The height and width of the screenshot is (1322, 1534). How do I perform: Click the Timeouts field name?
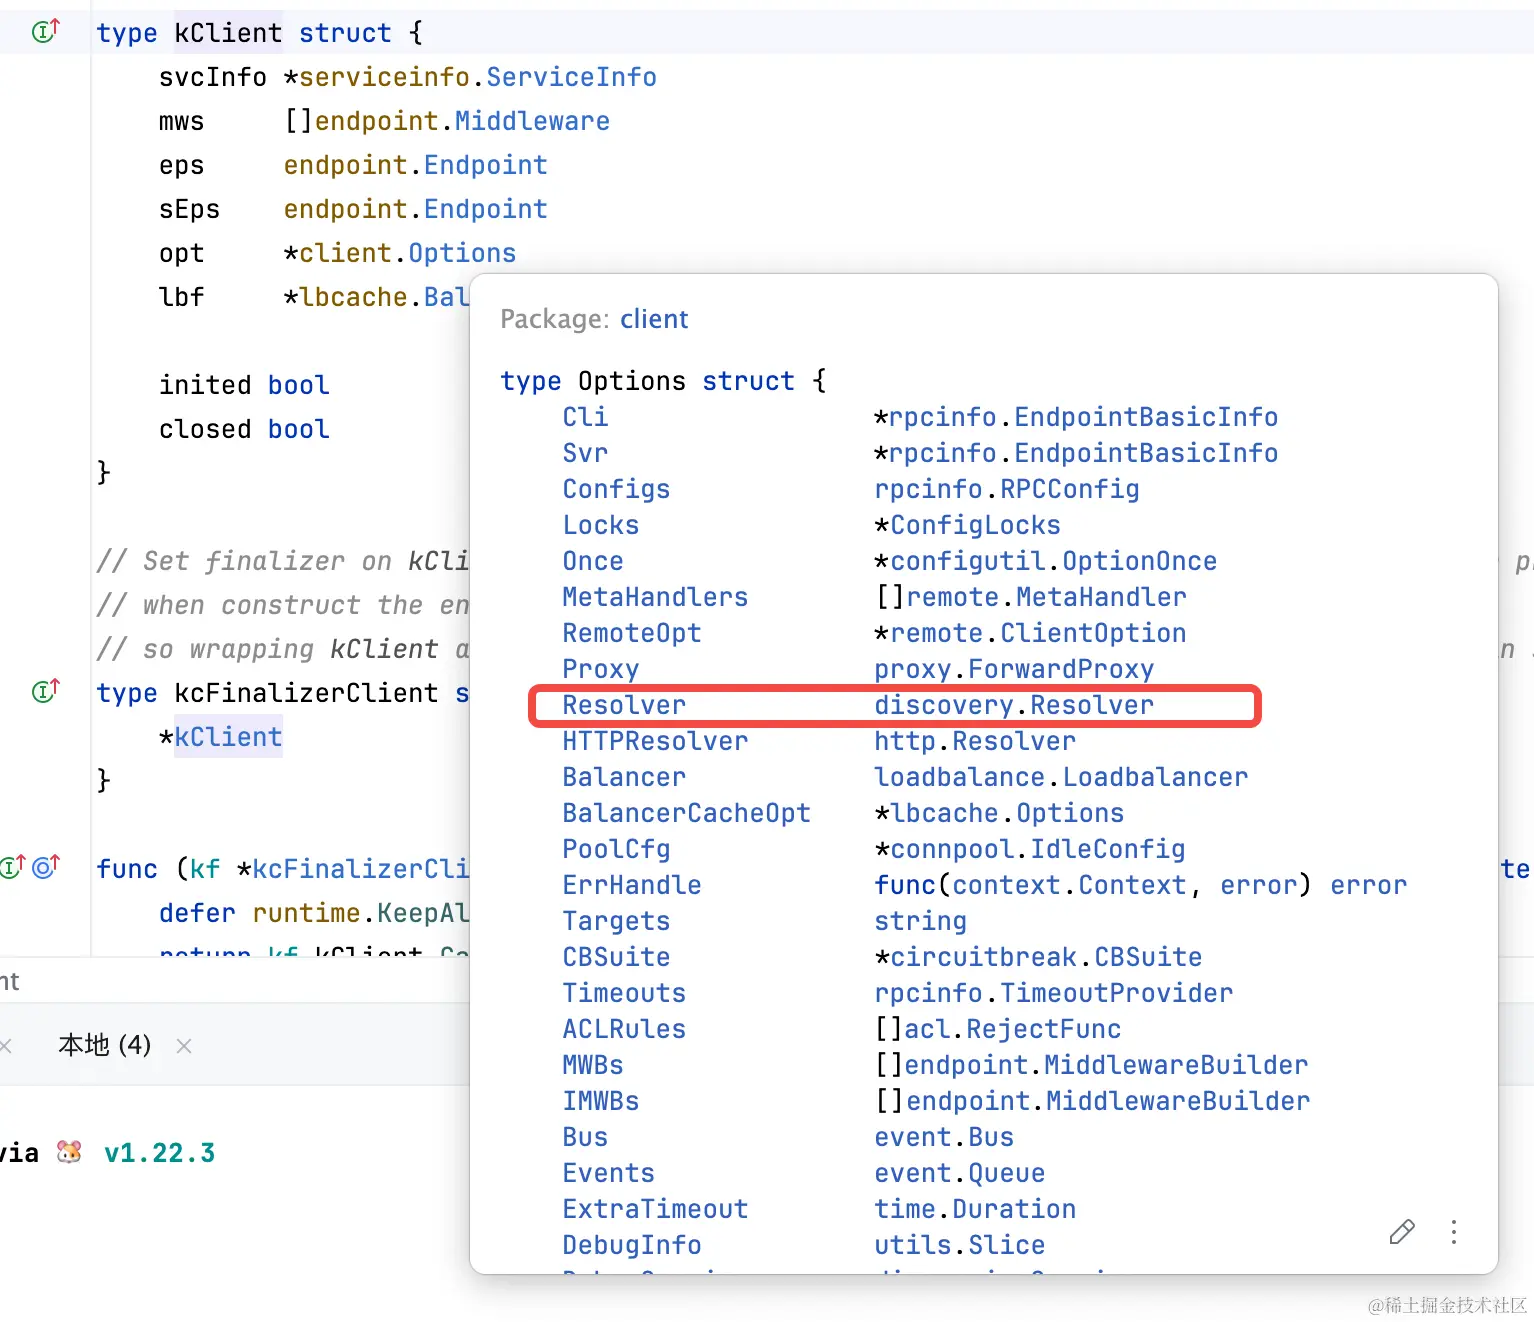click(624, 993)
